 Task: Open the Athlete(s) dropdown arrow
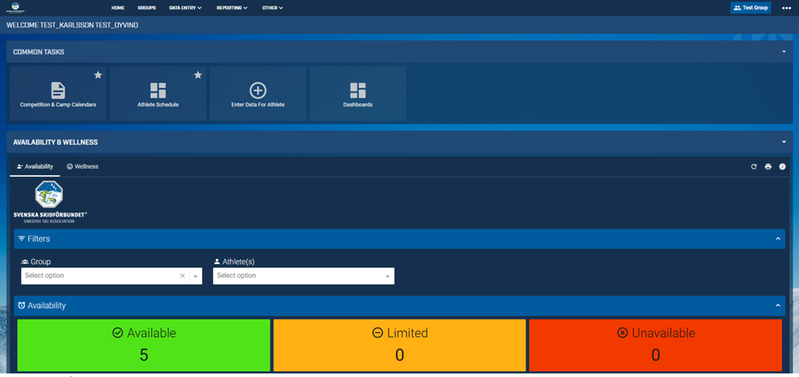pos(387,276)
